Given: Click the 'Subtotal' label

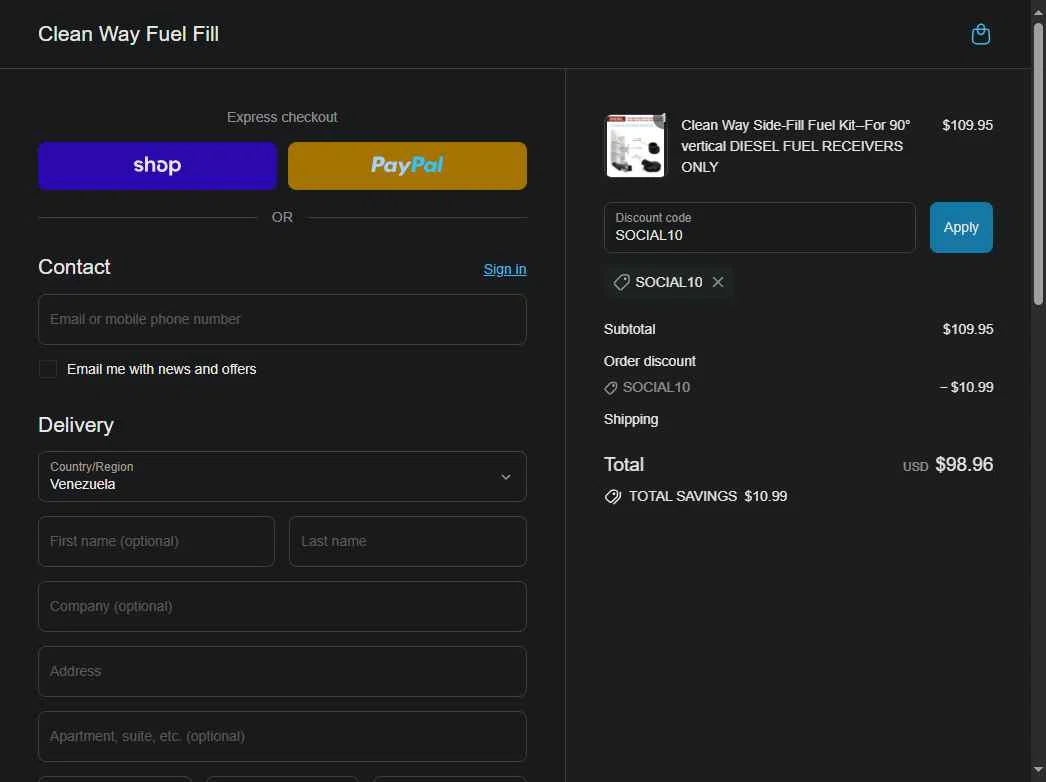Looking at the screenshot, I should pos(630,329).
